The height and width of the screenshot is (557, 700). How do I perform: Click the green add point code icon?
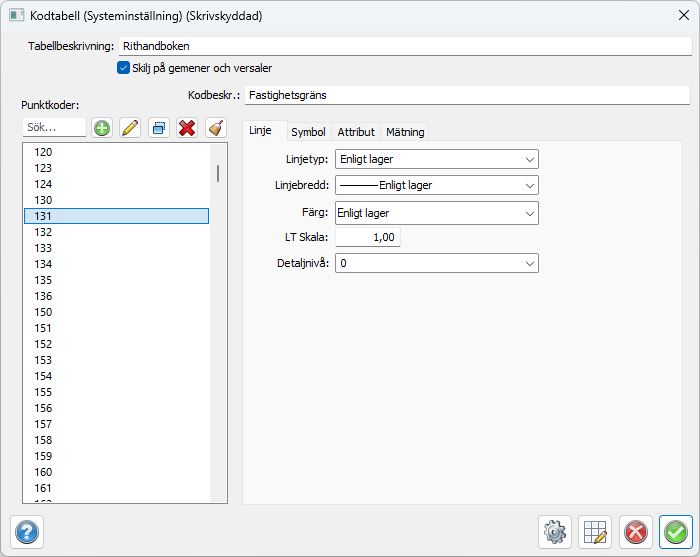coord(102,128)
